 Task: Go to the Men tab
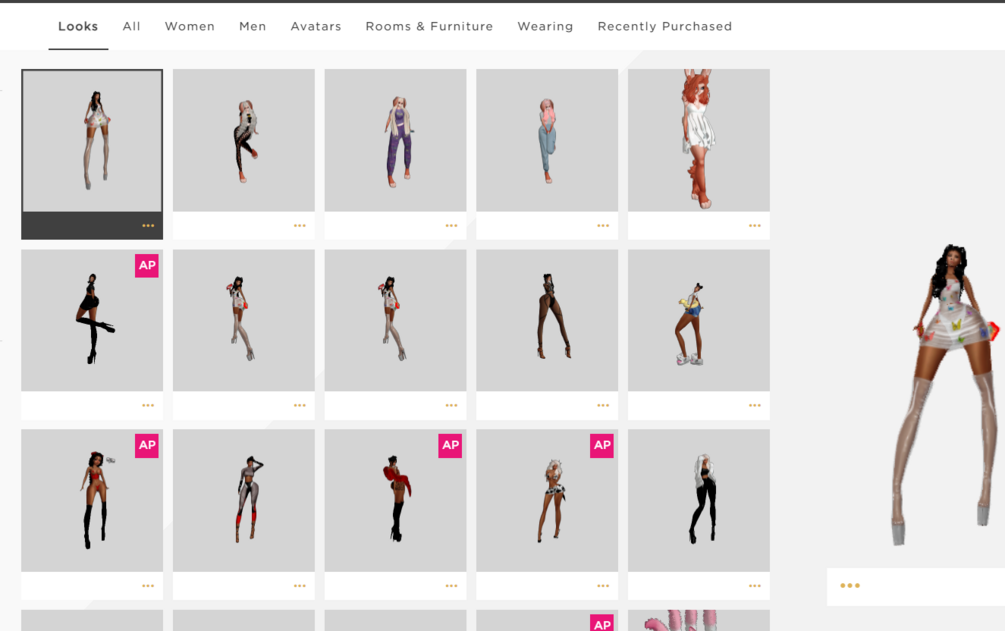tap(253, 26)
